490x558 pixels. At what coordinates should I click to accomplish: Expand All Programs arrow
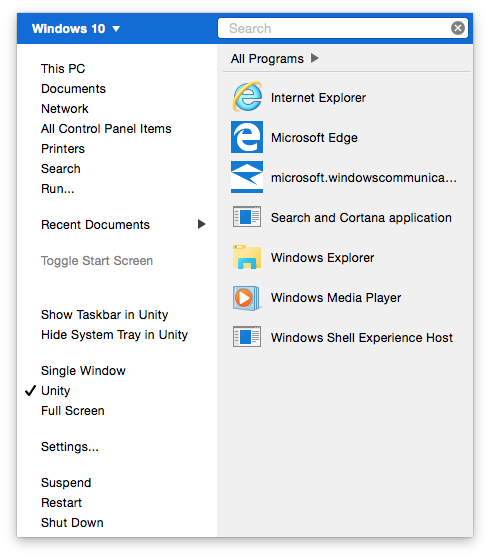[x=315, y=58]
